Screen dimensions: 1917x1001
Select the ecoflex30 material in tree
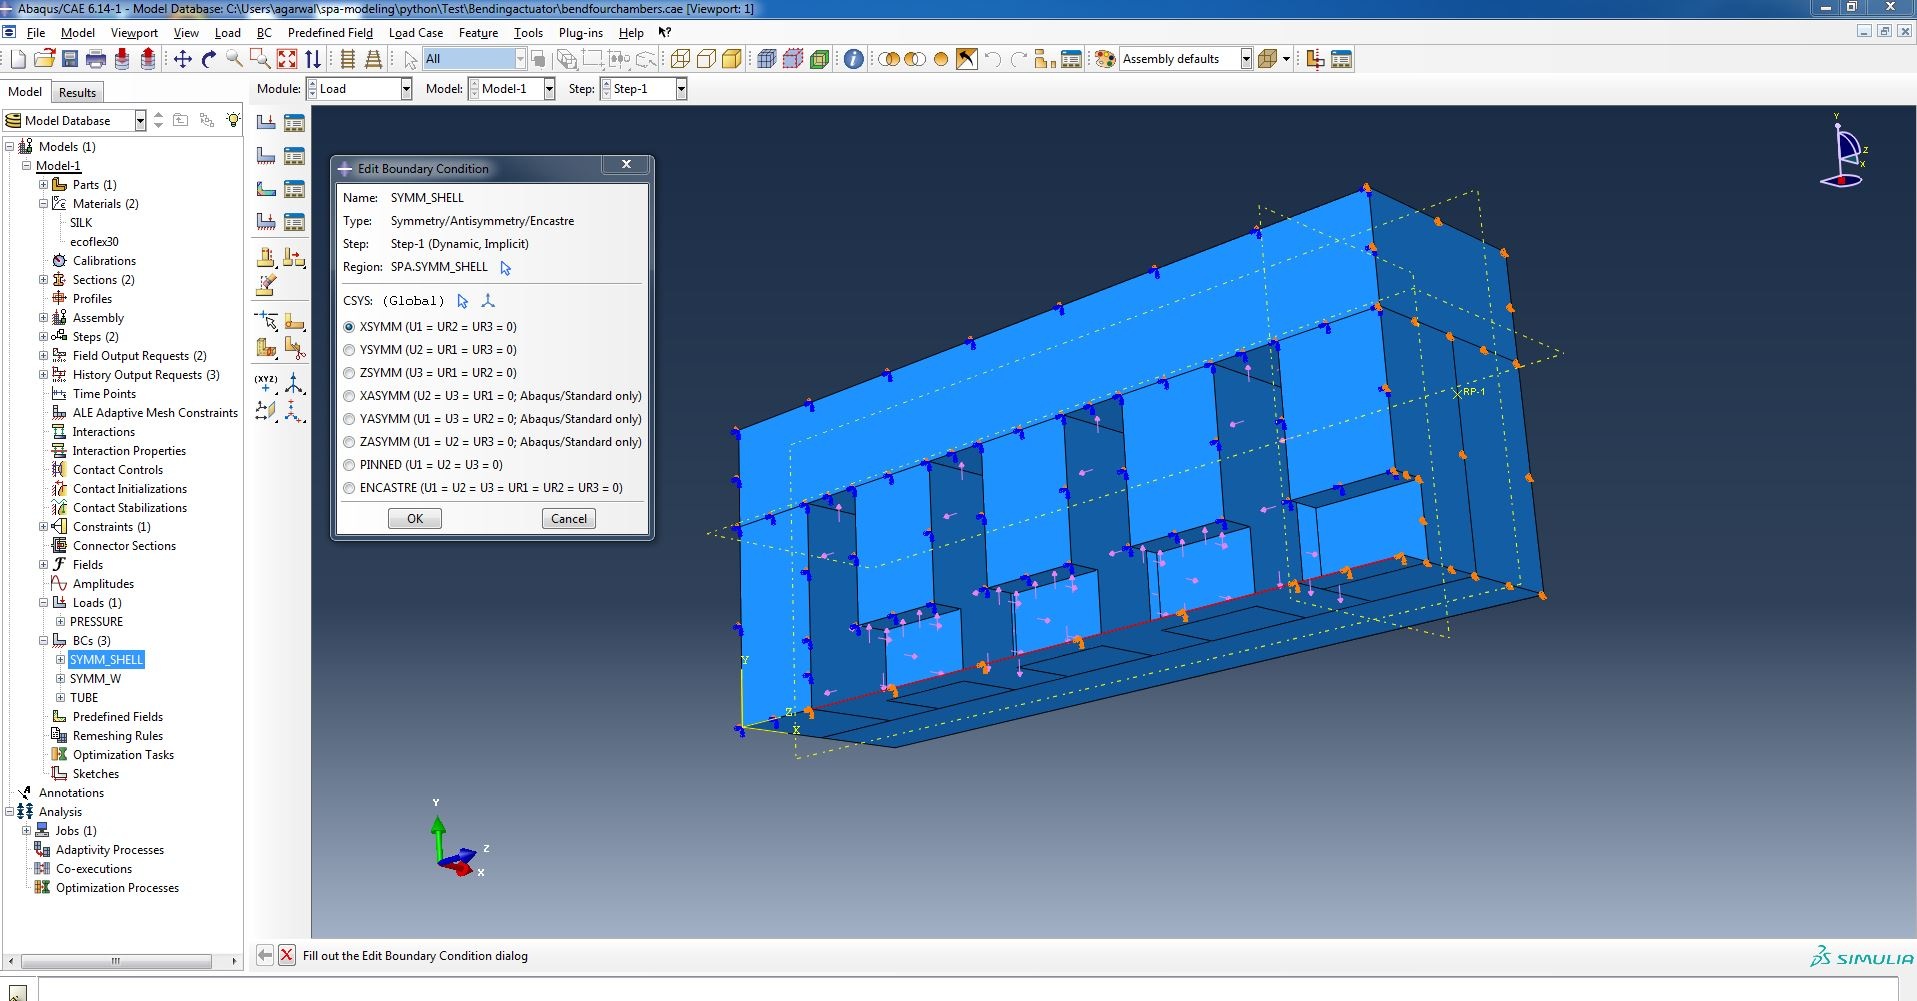click(94, 242)
